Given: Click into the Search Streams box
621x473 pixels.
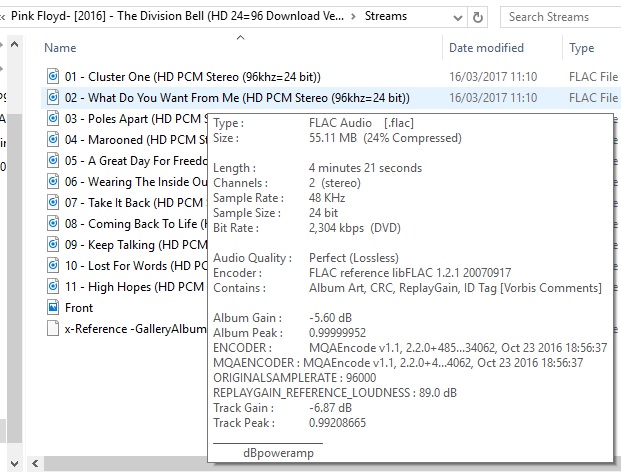Looking at the screenshot, I should [560, 17].
